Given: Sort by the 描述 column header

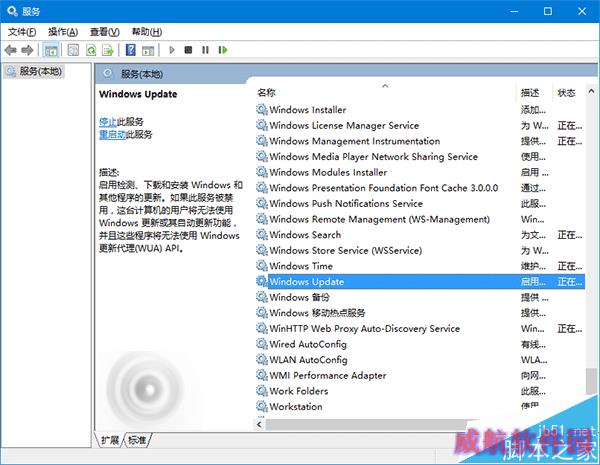Looking at the screenshot, I should (x=530, y=93).
